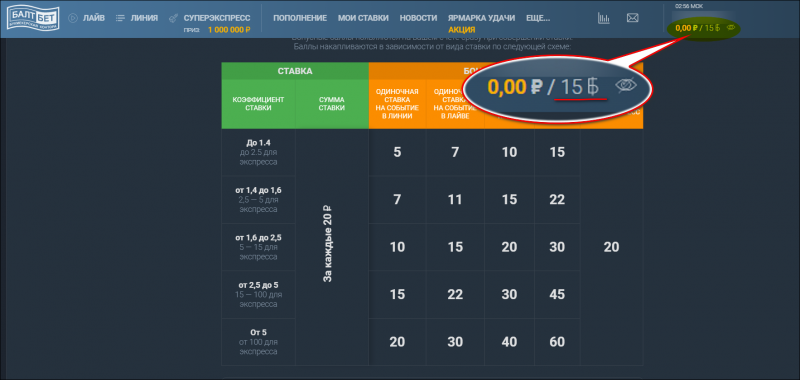800x380 pixels.
Task: Click 10 in the 'от 1,6 до 2,5' row
Action: point(397,247)
